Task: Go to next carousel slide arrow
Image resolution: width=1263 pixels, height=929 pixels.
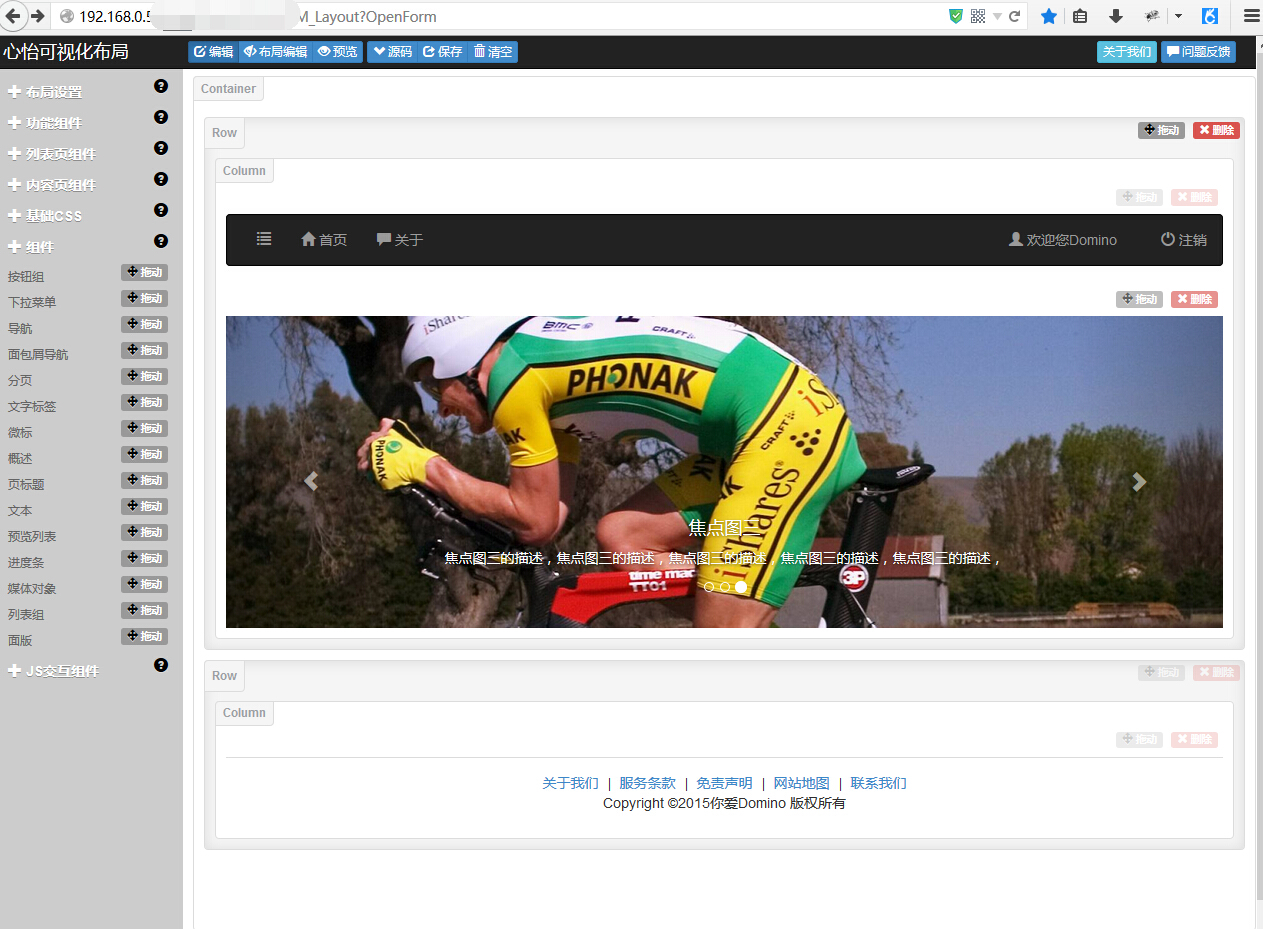Action: [1138, 482]
